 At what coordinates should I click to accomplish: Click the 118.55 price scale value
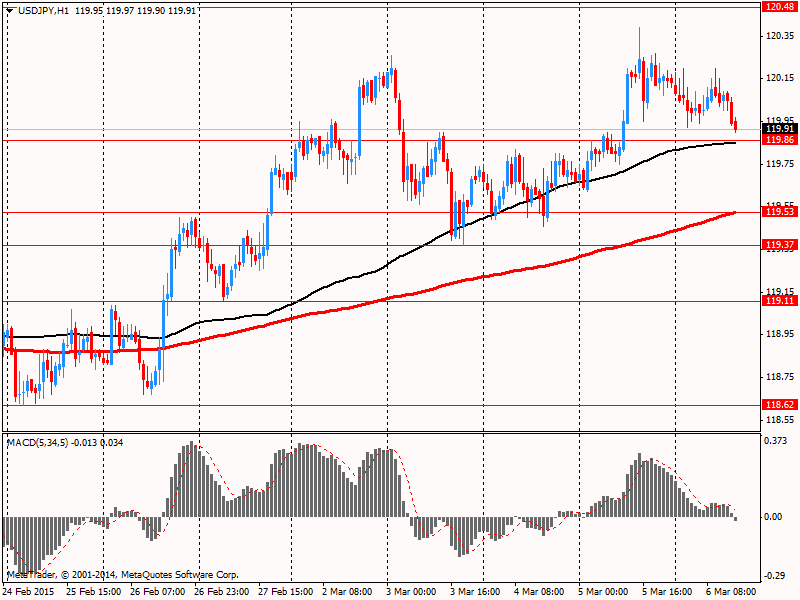[x=780, y=420]
